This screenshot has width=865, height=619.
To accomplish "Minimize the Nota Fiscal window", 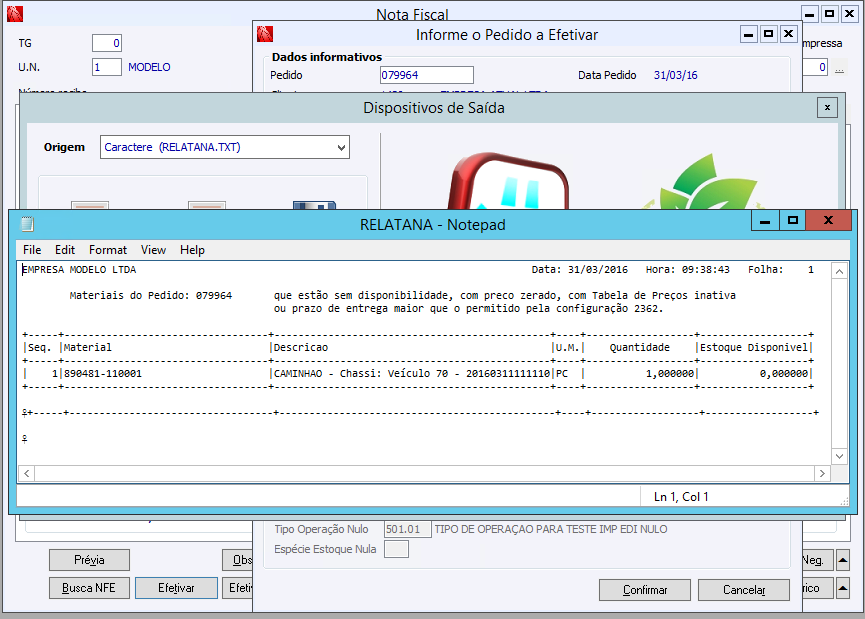I will click(809, 14).
